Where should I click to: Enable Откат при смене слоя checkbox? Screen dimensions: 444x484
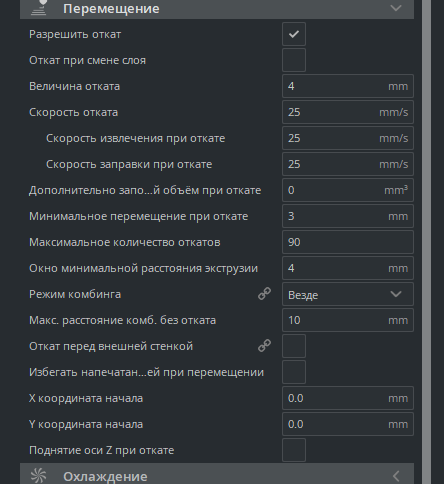click(x=294, y=60)
